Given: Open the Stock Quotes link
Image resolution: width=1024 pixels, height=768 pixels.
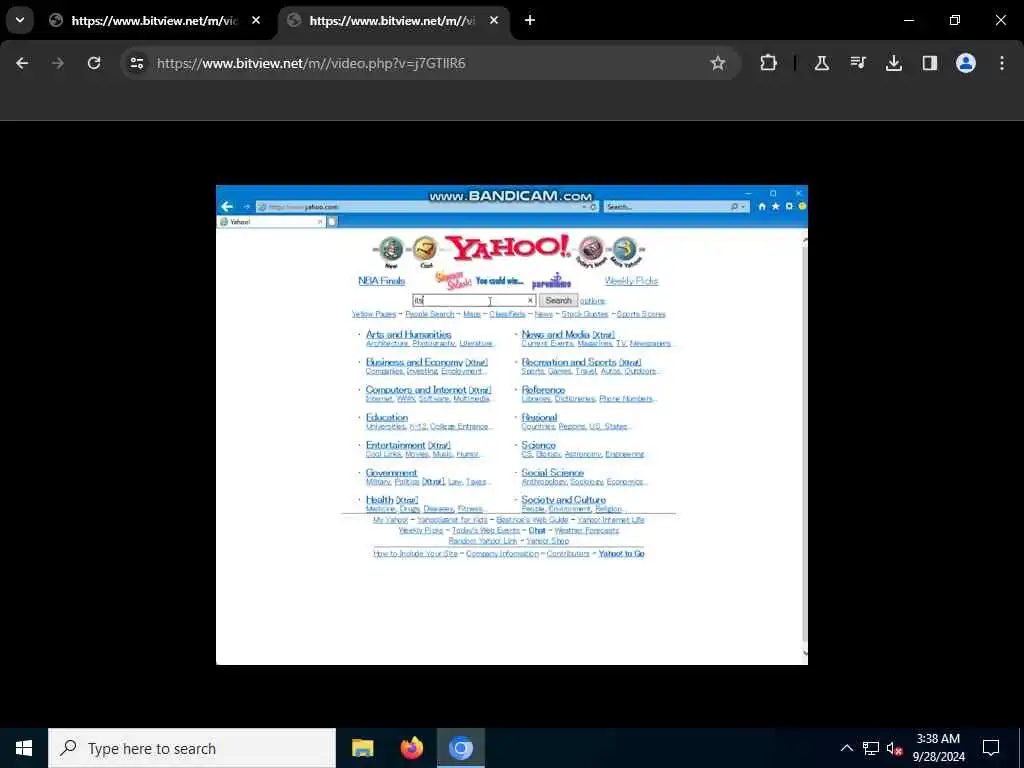Looking at the screenshot, I should click(584, 314).
